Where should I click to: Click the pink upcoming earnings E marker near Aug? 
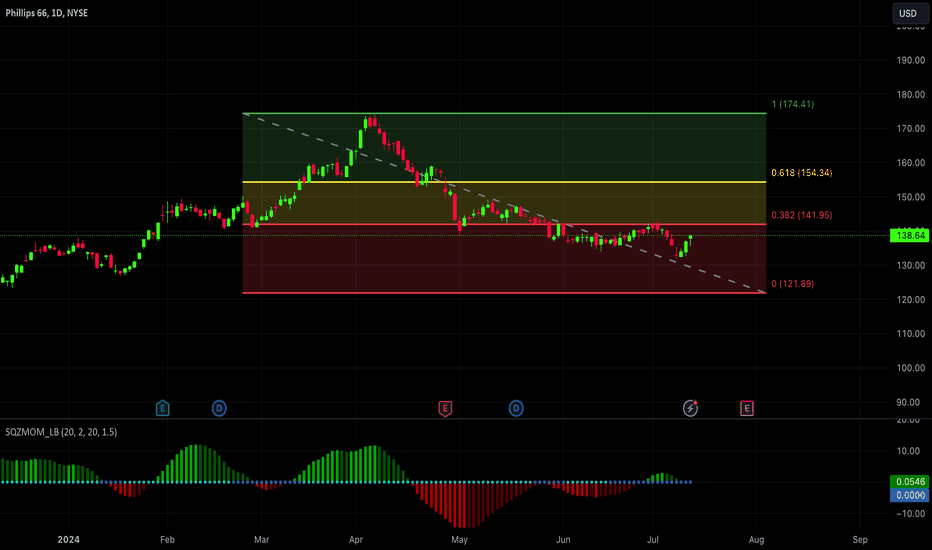pyautogui.click(x=747, y=408)
